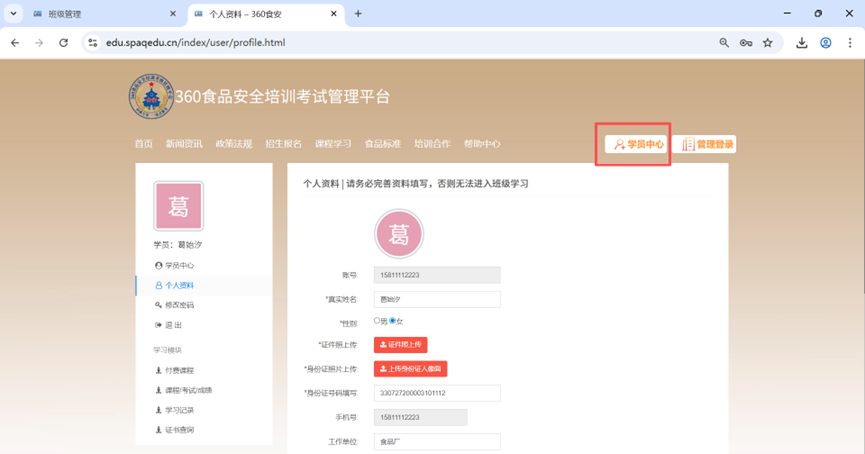Click the 360 platform logo emblem
Viewport: 865px width, 454px height.
pos(150,97)
